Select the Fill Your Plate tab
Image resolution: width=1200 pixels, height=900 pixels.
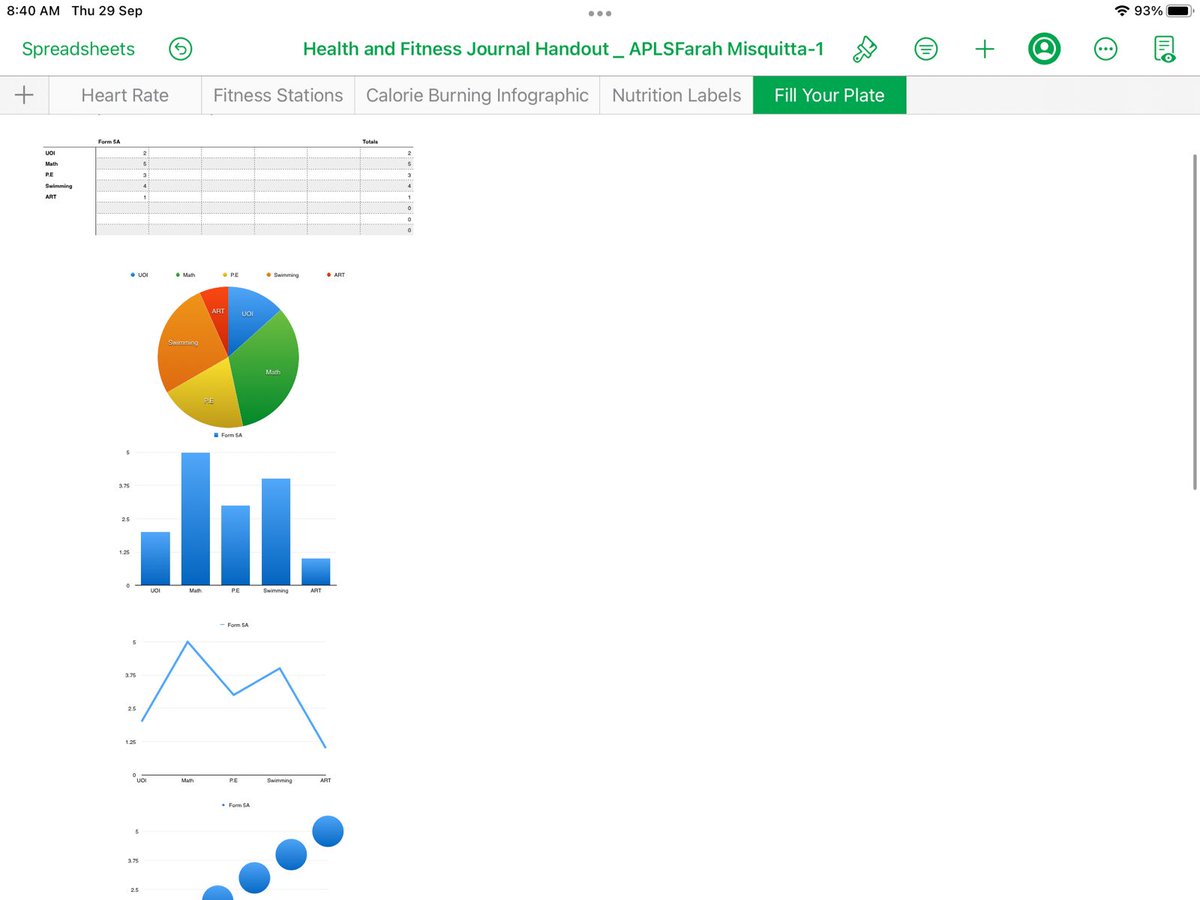pos(829,95)
